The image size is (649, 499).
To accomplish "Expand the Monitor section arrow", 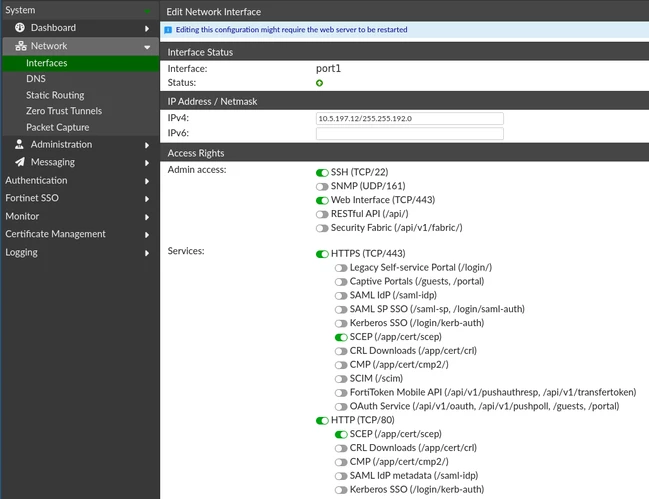I will point(147,217).
